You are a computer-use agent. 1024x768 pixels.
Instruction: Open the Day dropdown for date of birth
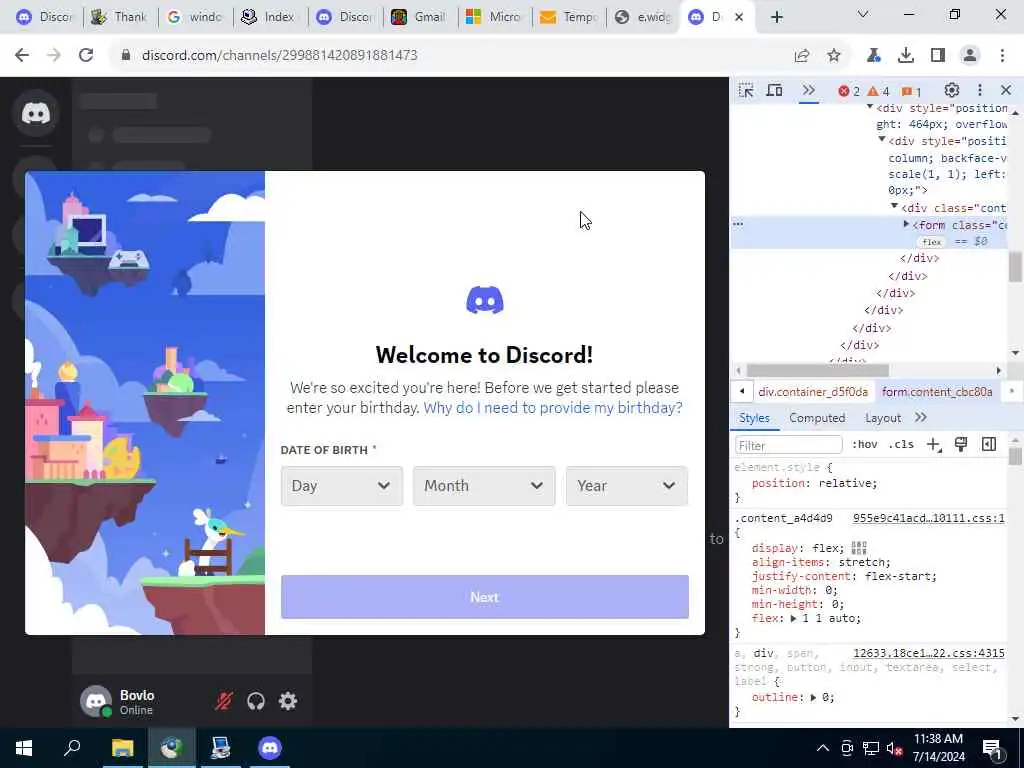342,486
